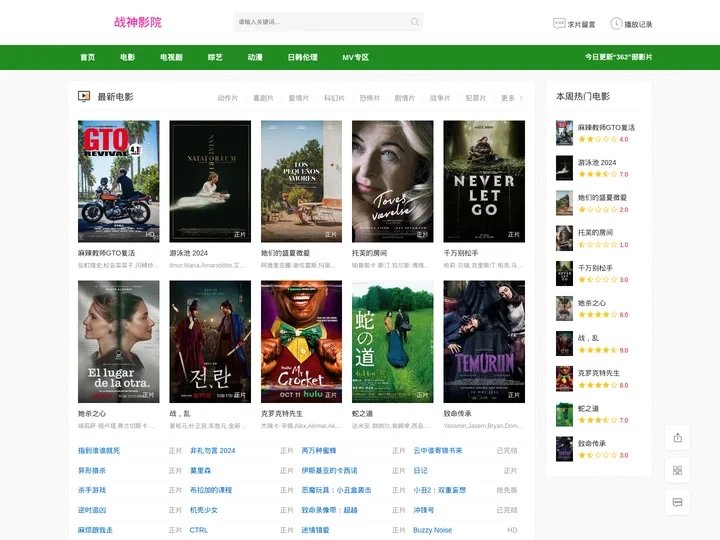The image size is (720, 540).
Task: Filter by 剧情片 category
Action: (405, 98)
